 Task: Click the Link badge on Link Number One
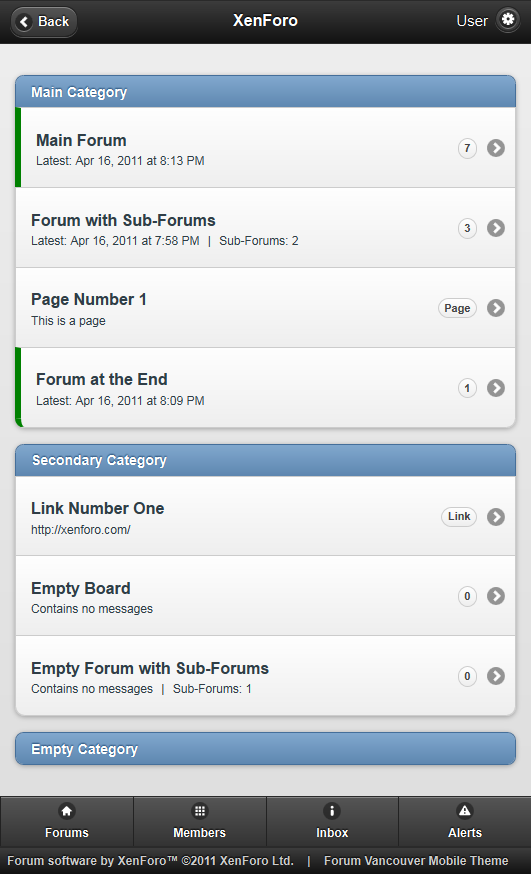pyautogui.click(x=459, y=517)
